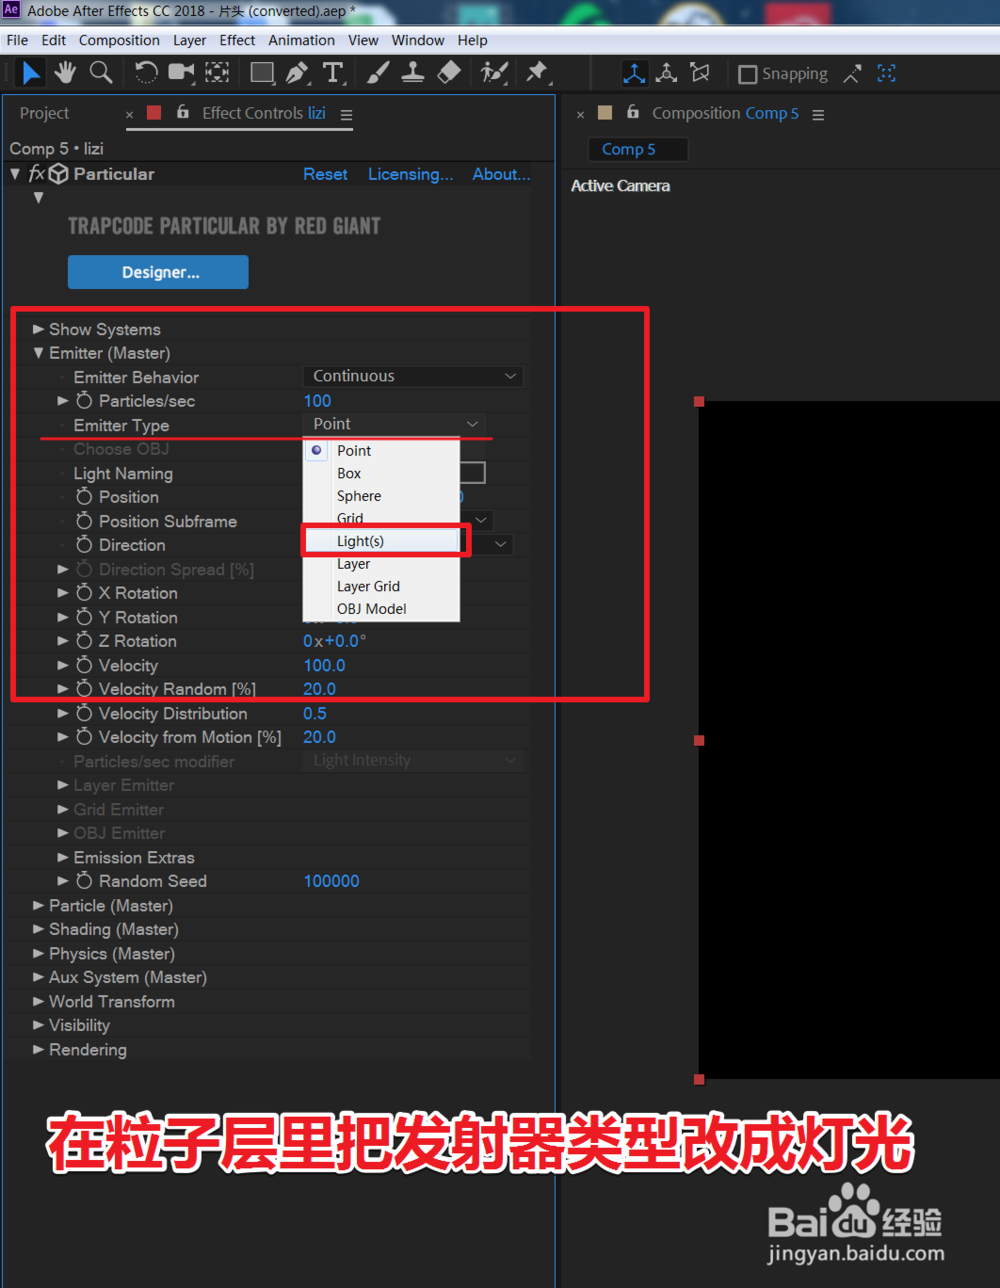Select the Hand tool
The height and width of the screenshot is (1288, 1000).
click(66, 73)
